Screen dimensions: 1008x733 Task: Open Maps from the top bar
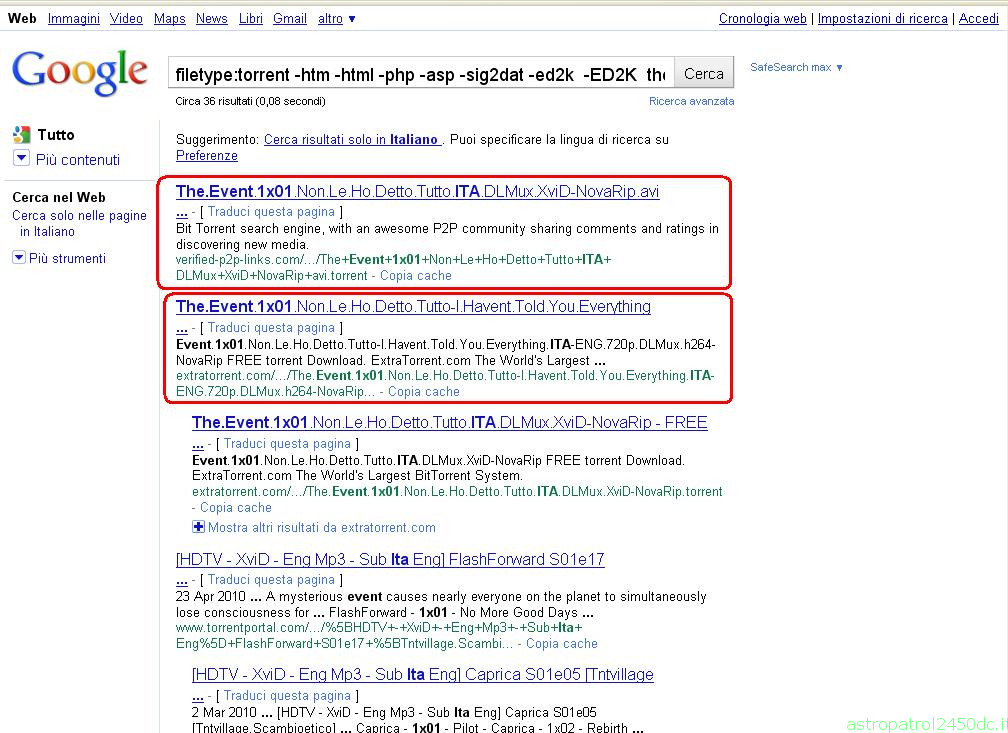pos(170,19)
